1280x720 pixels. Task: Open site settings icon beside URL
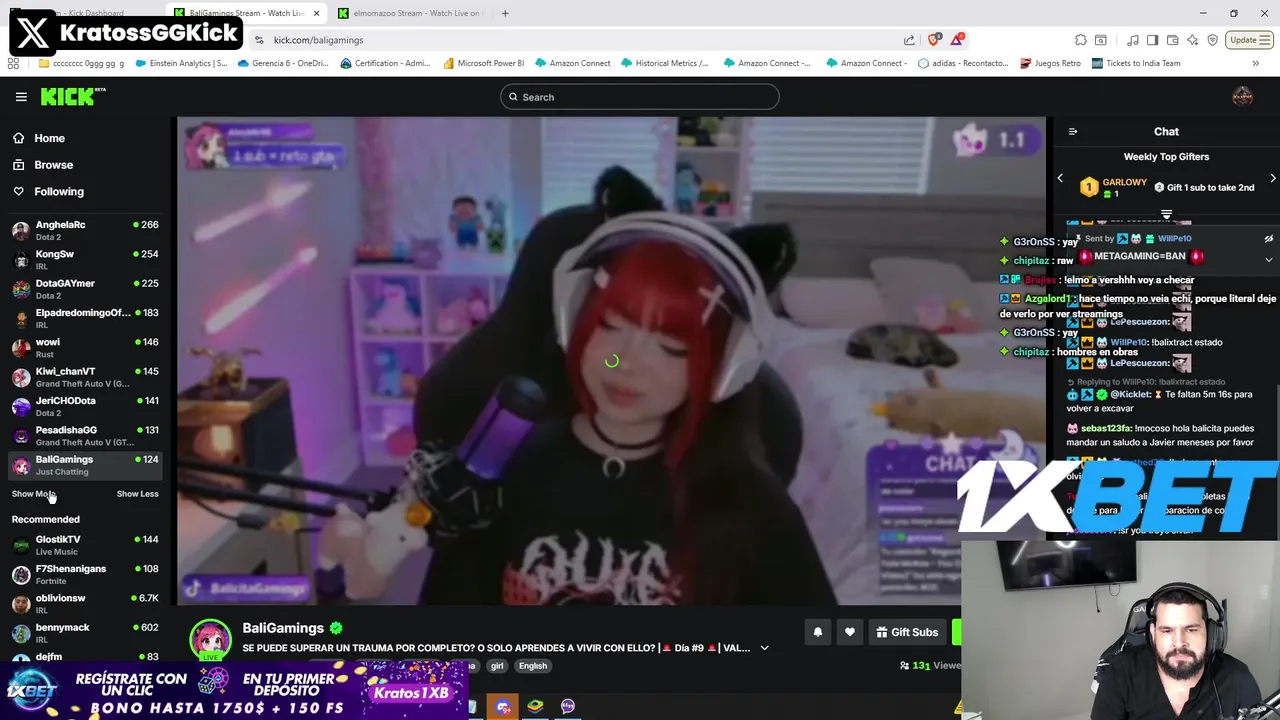pyautogui.click(x=259, y=40)
